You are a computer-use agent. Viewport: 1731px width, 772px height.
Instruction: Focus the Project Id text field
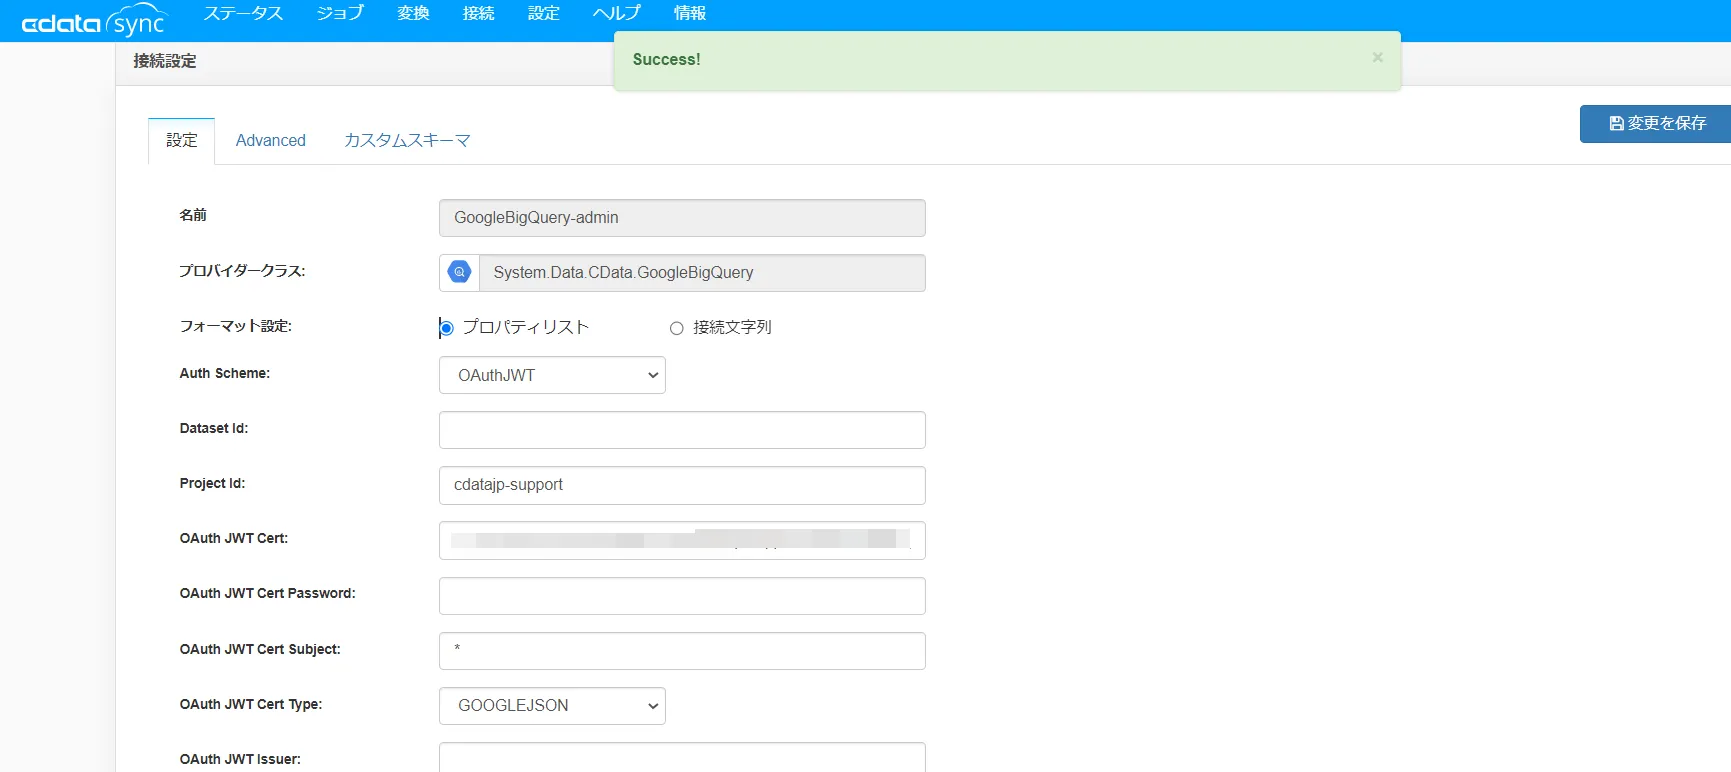(682, 485)
